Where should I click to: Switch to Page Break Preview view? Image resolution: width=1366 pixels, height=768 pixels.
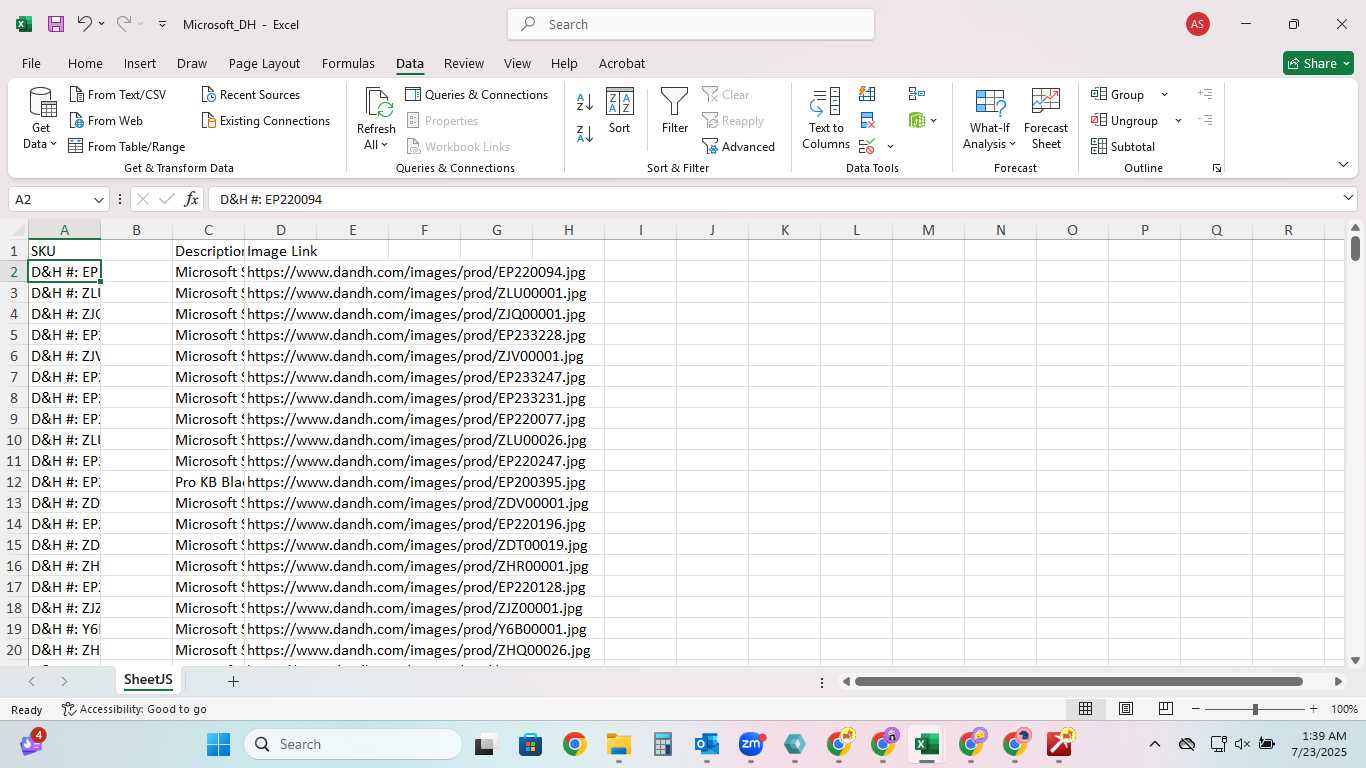coord(1165,709)
